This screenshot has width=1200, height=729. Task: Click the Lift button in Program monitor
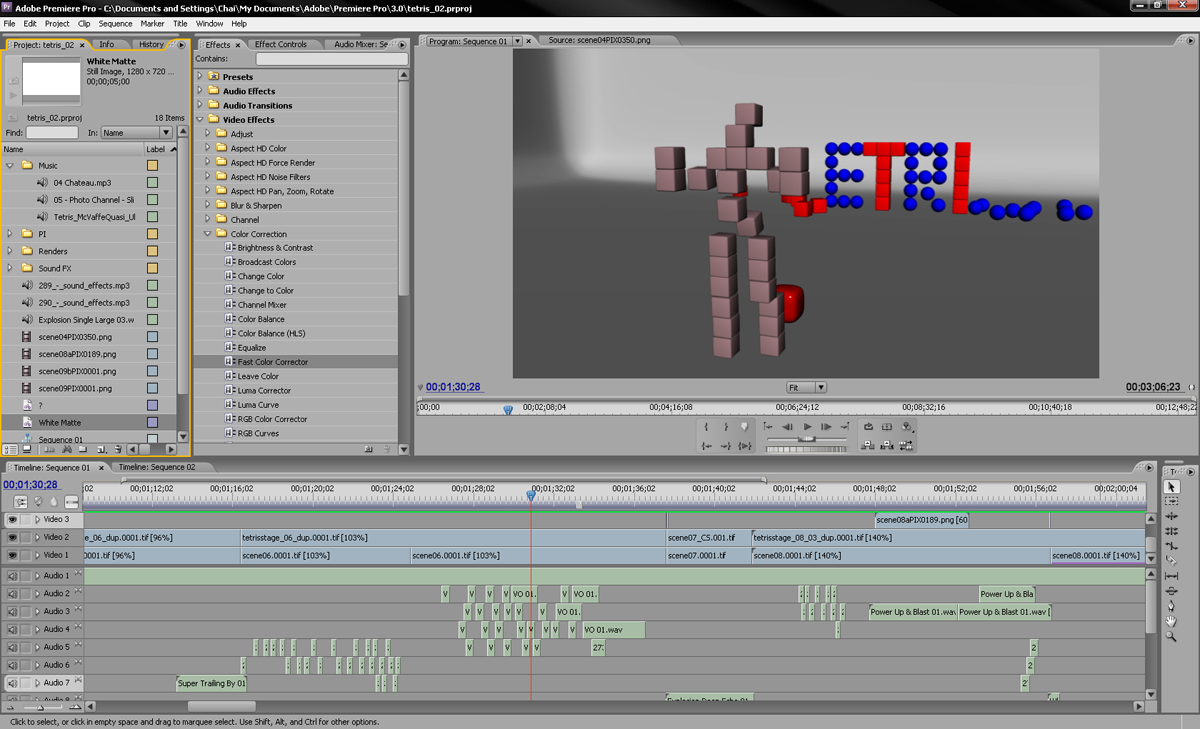click(868, 446)
